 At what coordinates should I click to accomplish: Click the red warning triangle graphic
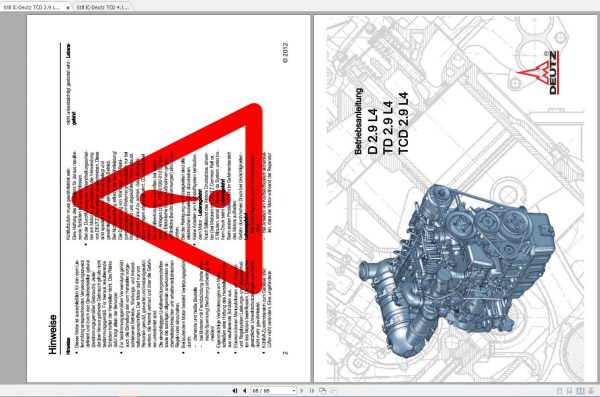click(167, 198)
